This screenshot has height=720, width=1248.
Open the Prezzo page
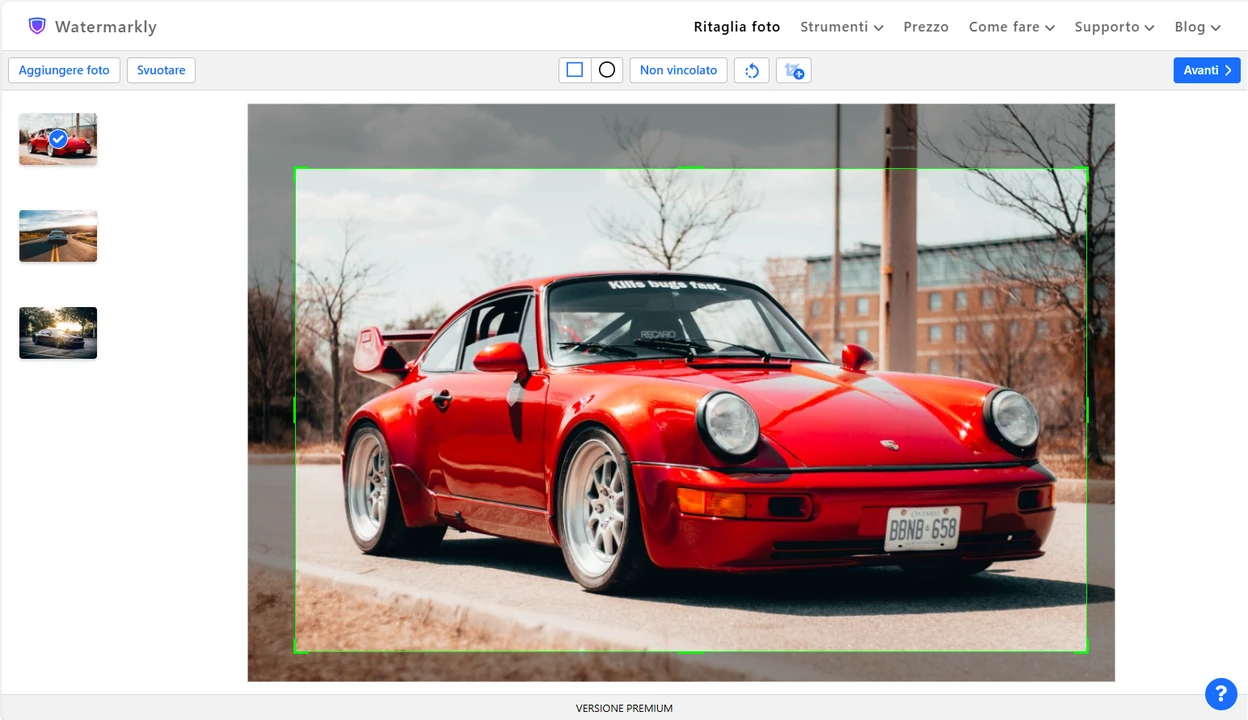coord(926,27)
